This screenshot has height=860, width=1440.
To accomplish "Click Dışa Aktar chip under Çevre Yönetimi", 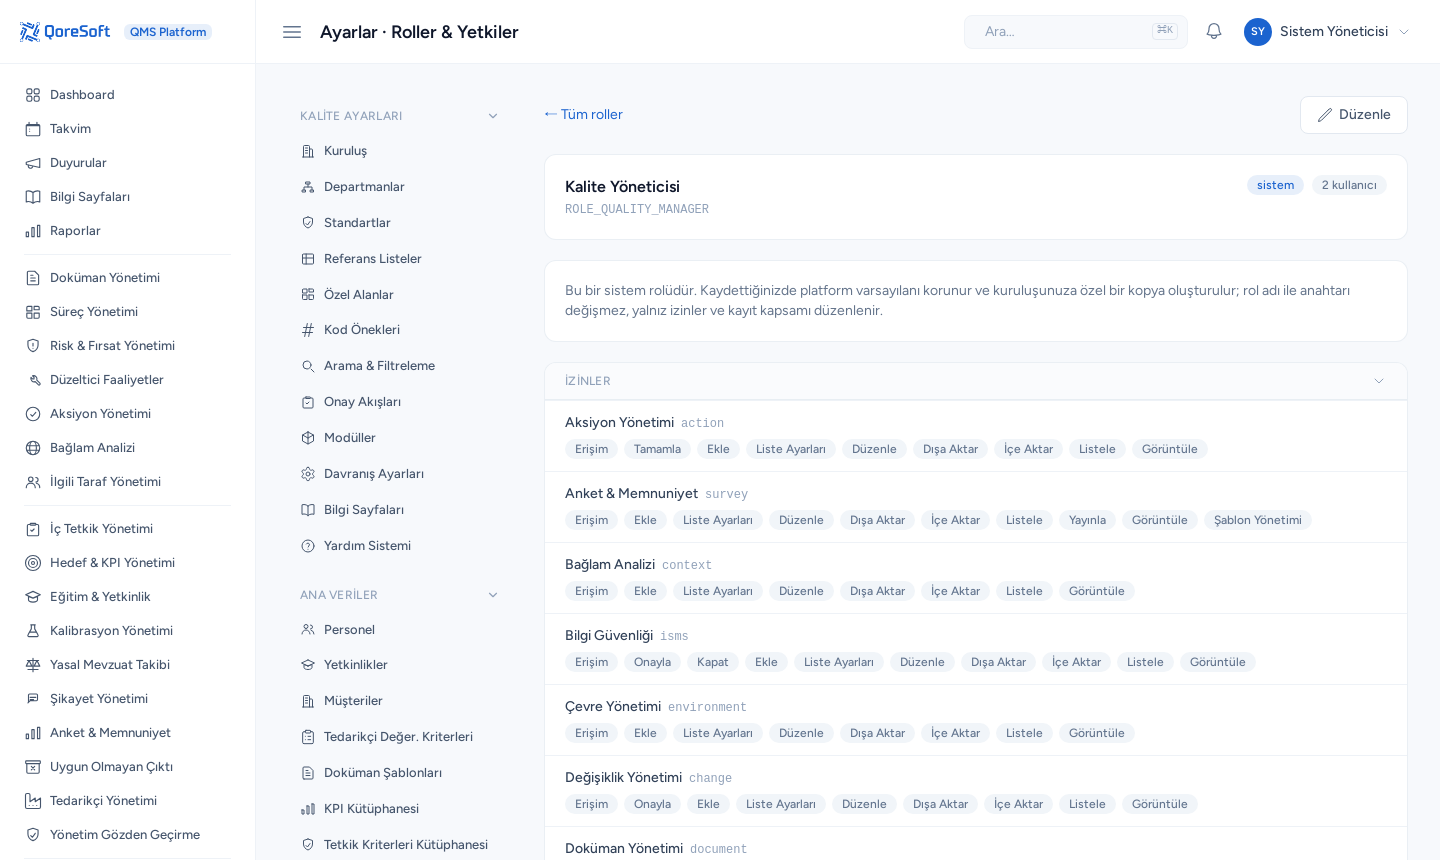I will [877, 733].
